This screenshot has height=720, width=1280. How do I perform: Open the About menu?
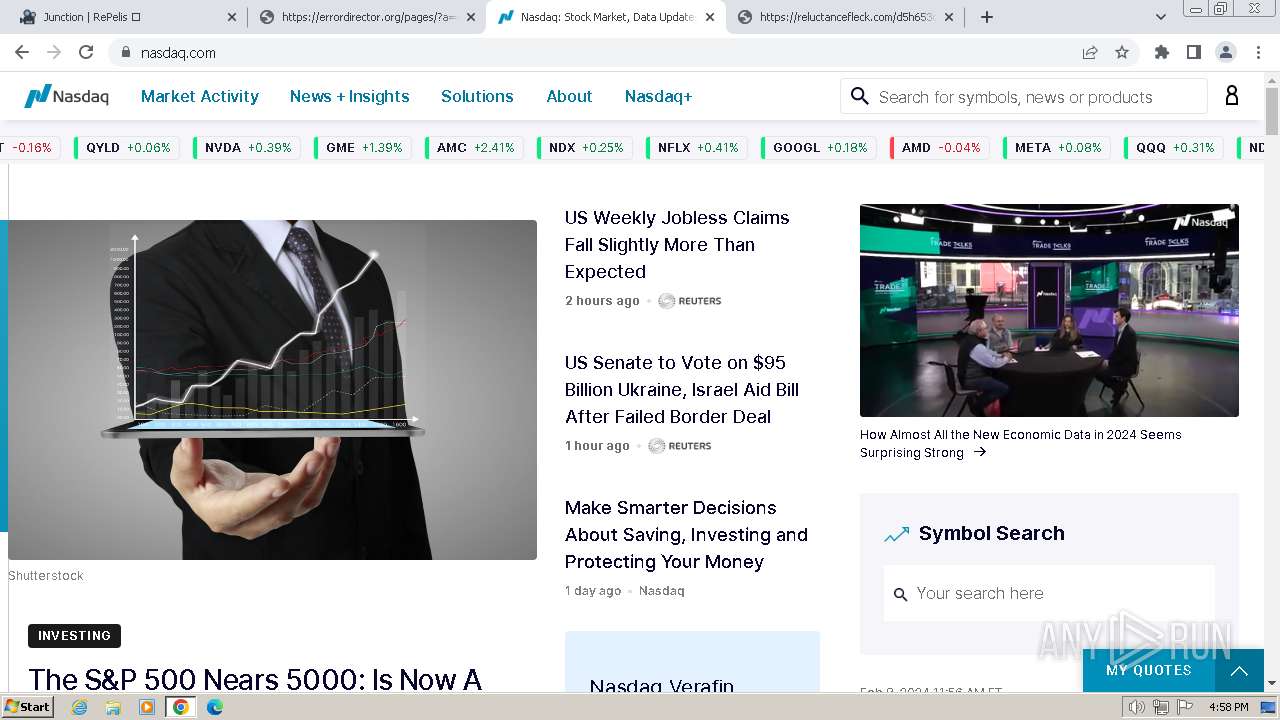569,96
